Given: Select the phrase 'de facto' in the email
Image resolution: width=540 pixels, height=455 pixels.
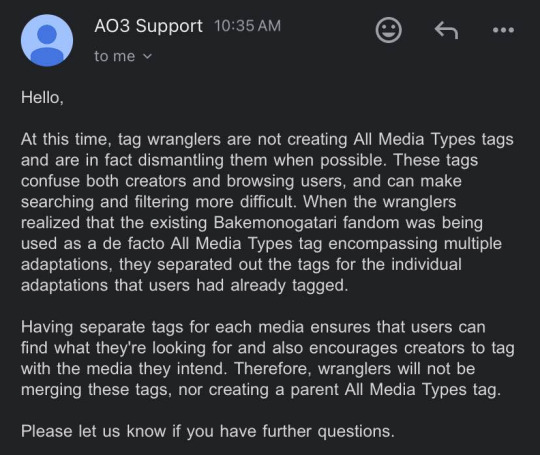Looking at the screenshot, I should [133, 244].
